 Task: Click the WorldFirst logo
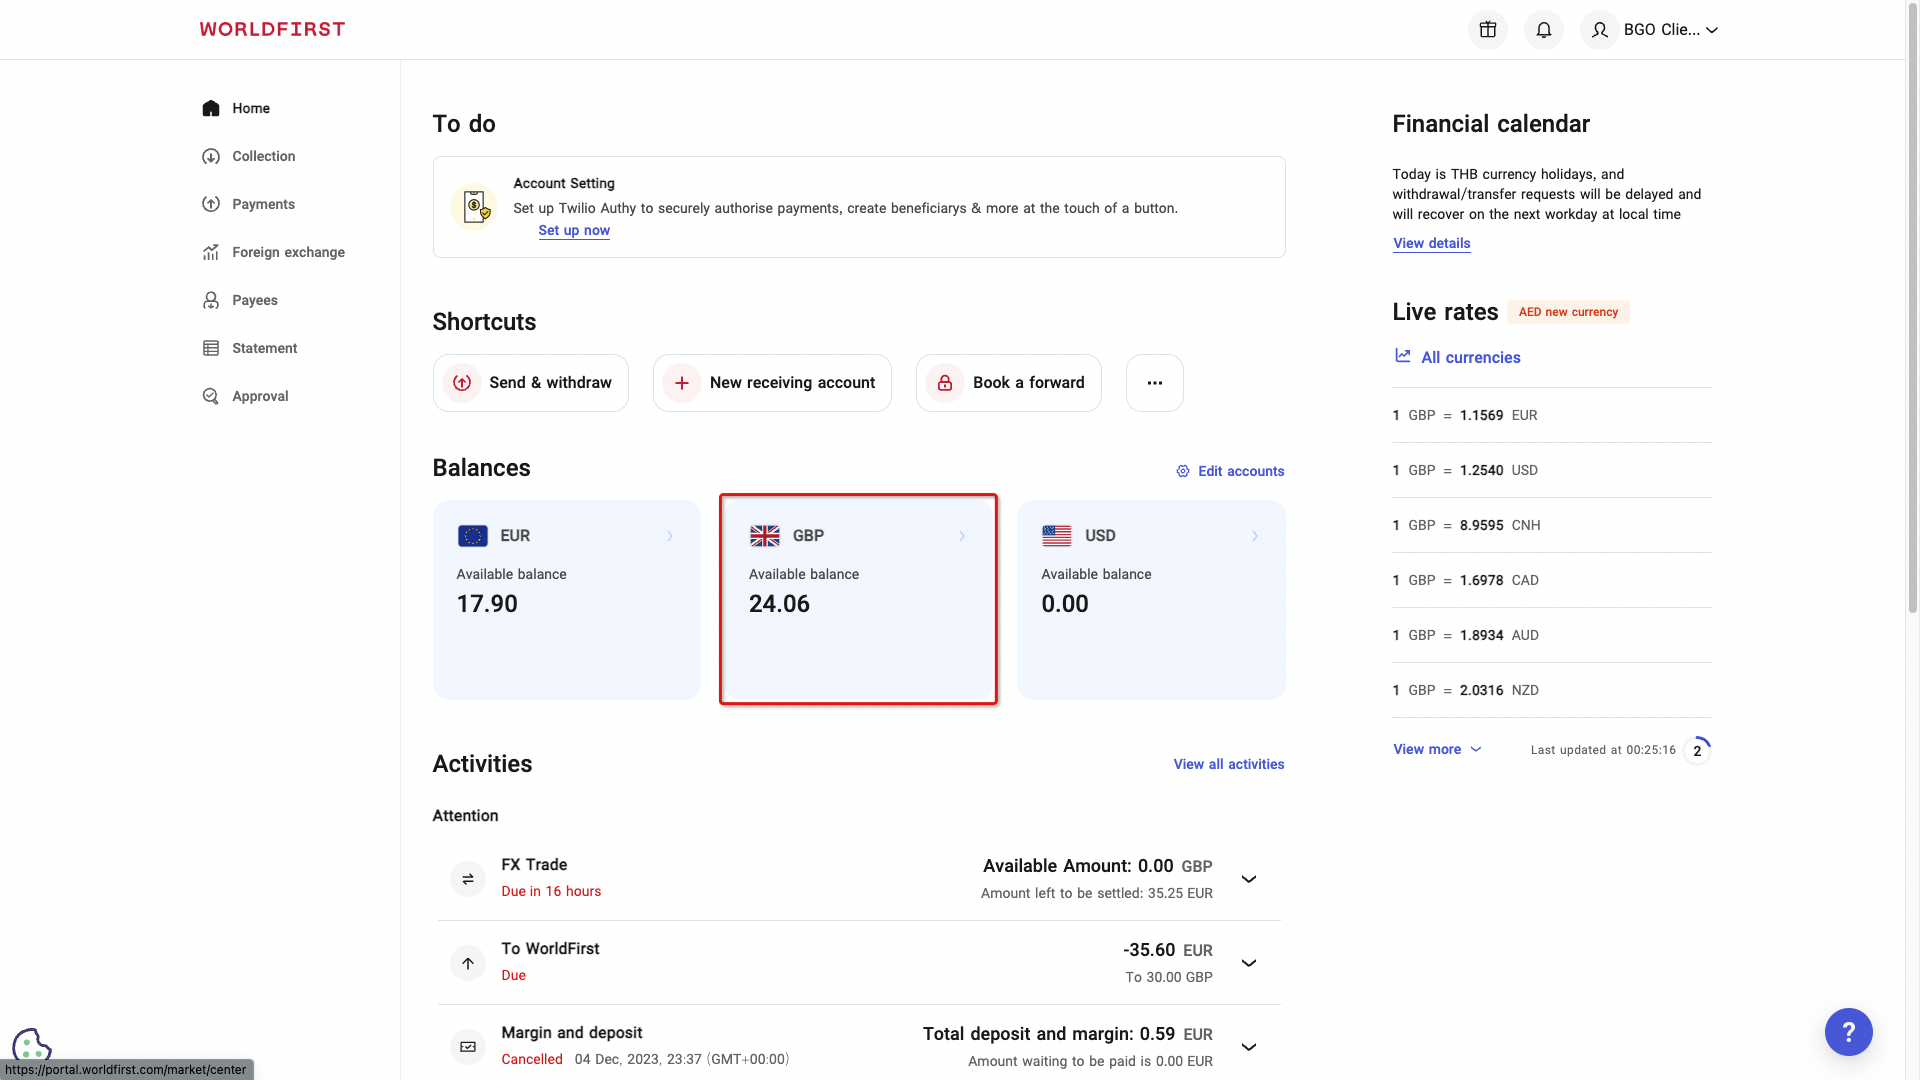pyautogui.click(x=272, y=29)
